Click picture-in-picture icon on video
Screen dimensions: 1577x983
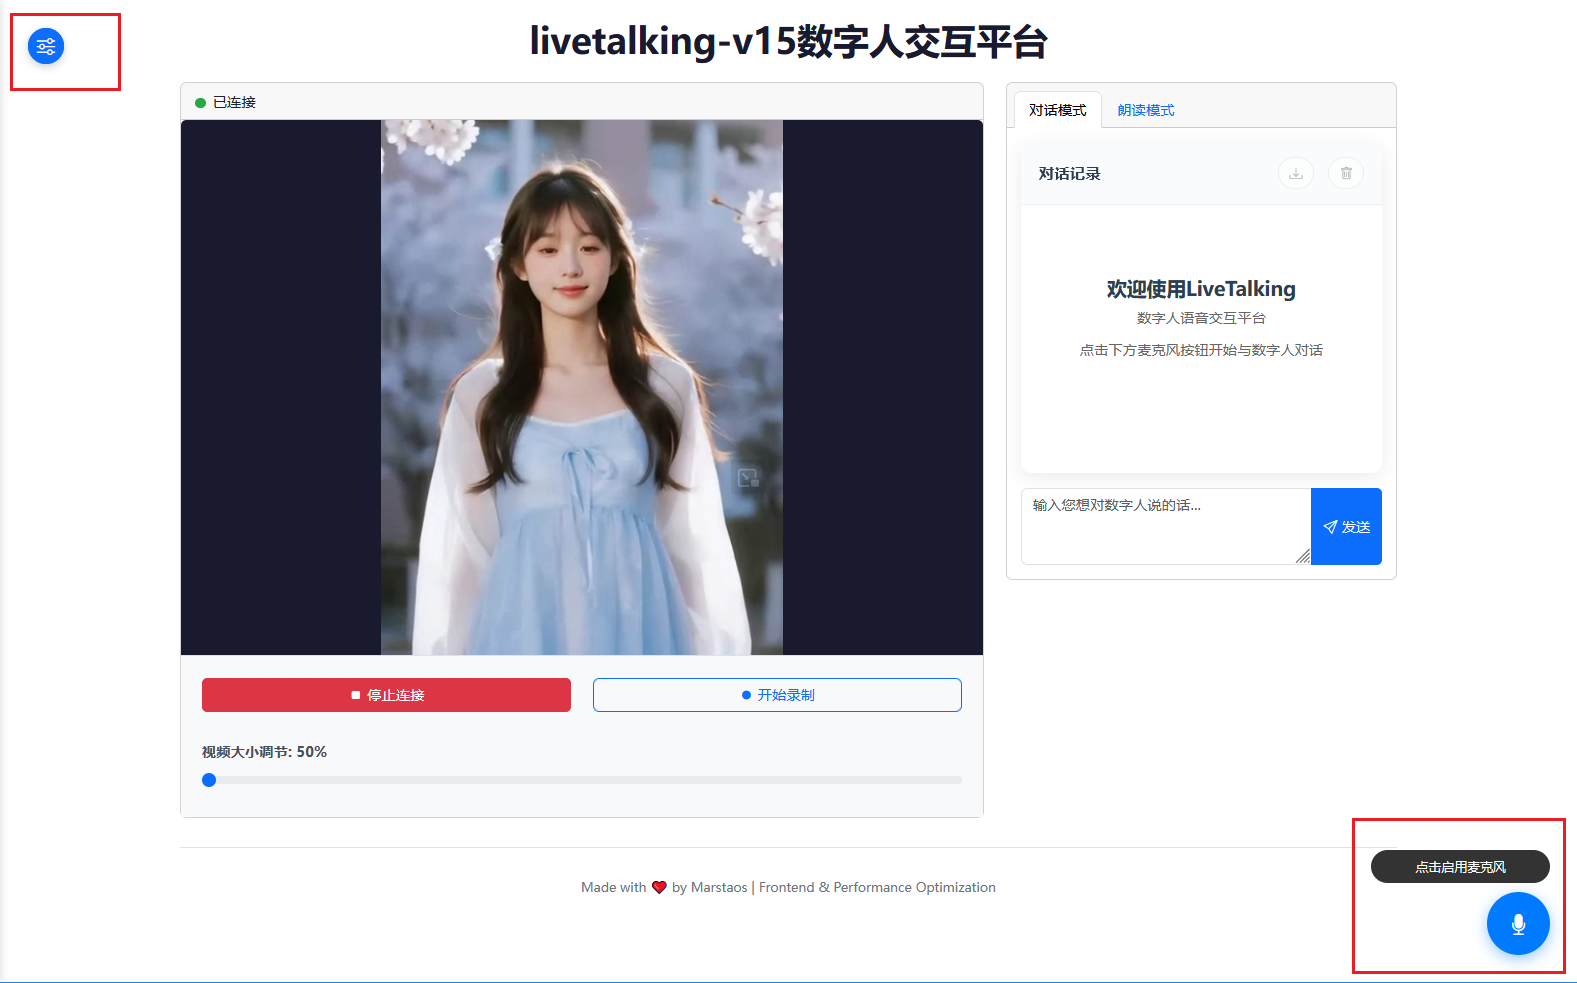coord(748,478)
